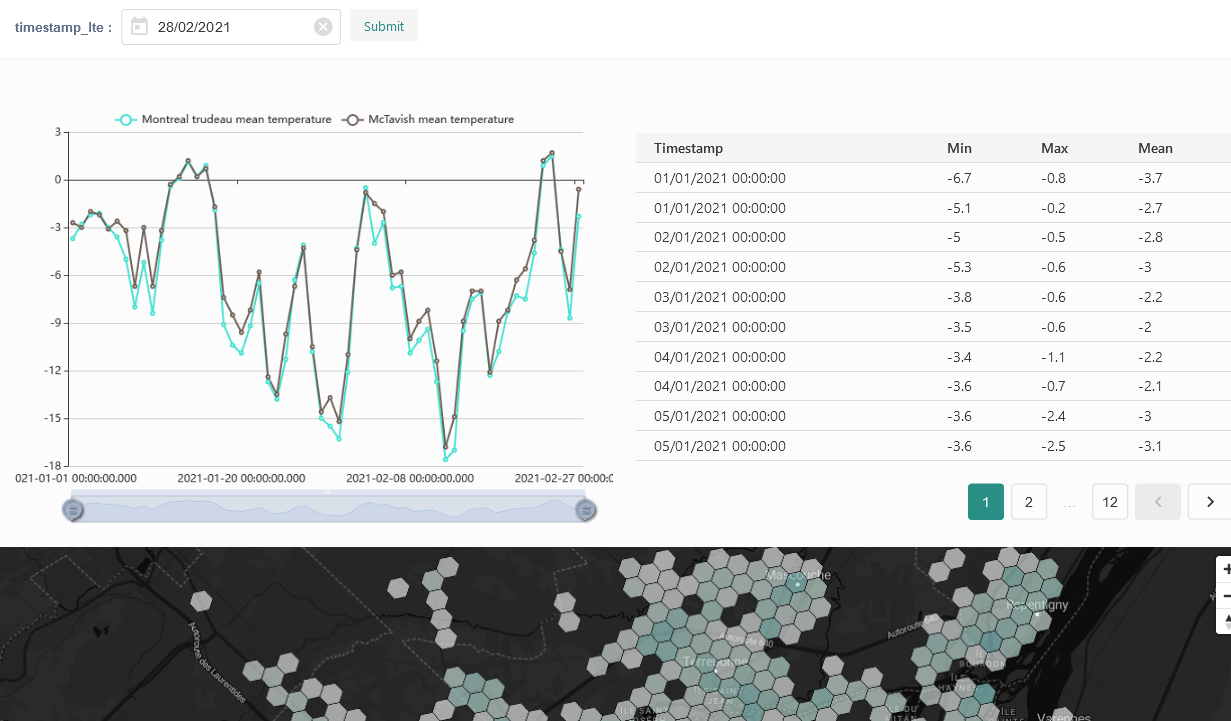This screenshot has height=721, width=1231.
Task: Click the Mean value -3.7 cell
Action: 1150,178
